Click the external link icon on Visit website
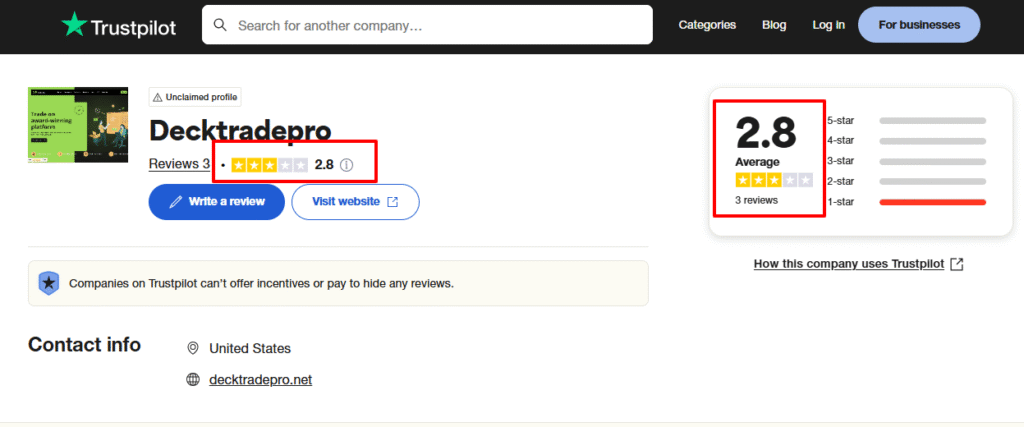This screenshot has height=427, width=1024. click(392, 202)
